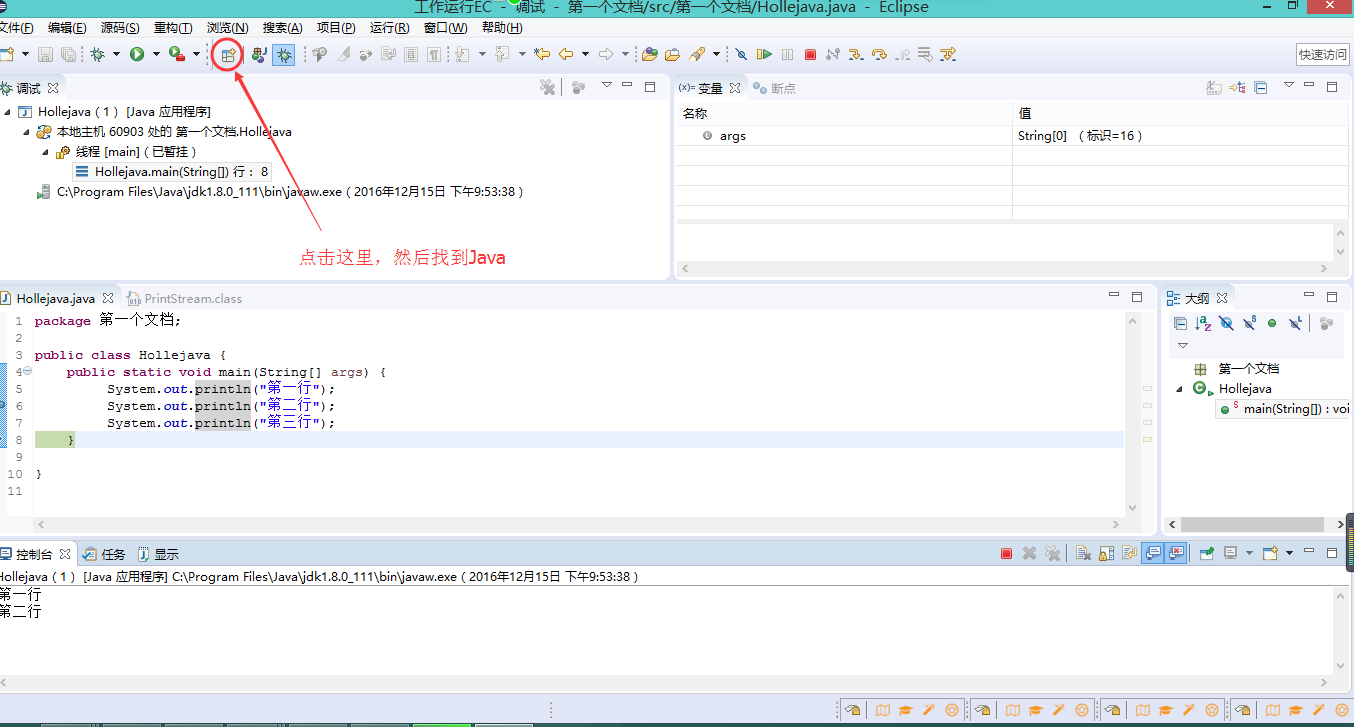Switch to the 显示 tab
Image resolution: width=1354 pixels, height=727 pixels.
[x=158, y=553]
